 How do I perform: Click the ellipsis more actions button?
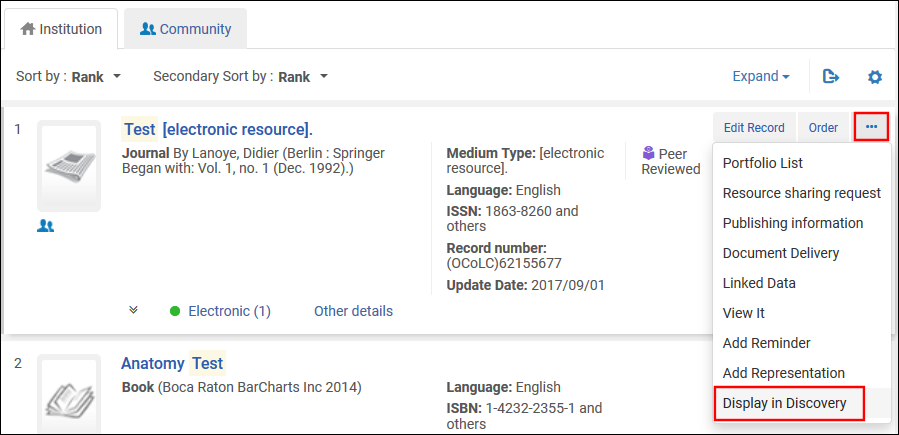click(x=871, y=127)
